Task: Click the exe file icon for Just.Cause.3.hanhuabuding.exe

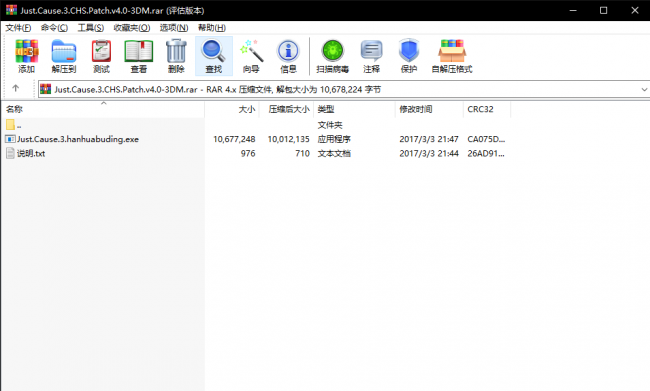Action: pyautogui.click(x=11, y=139)
